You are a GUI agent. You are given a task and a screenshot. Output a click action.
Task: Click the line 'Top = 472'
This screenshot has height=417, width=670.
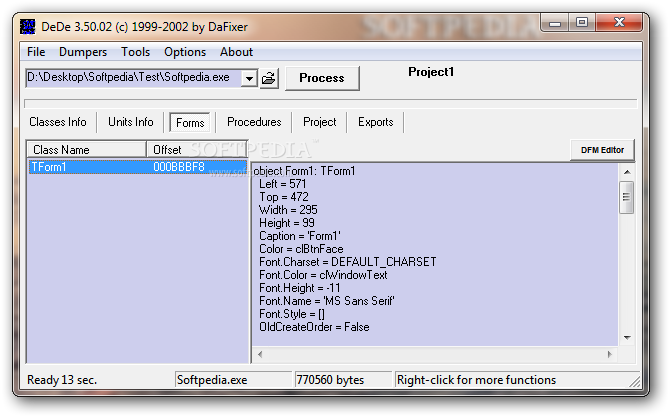[284, 197]
